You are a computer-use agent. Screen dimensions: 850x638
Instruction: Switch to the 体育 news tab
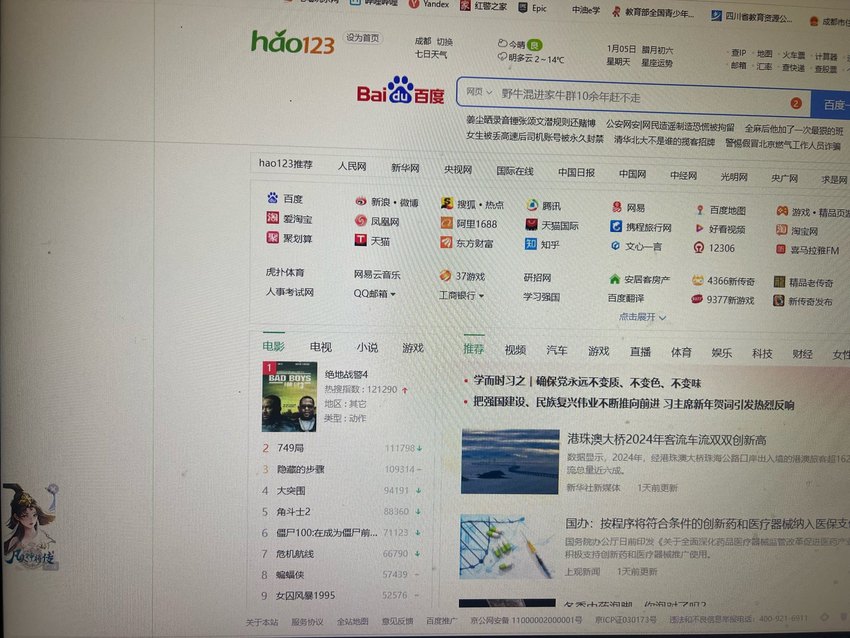tap(681, 352)
